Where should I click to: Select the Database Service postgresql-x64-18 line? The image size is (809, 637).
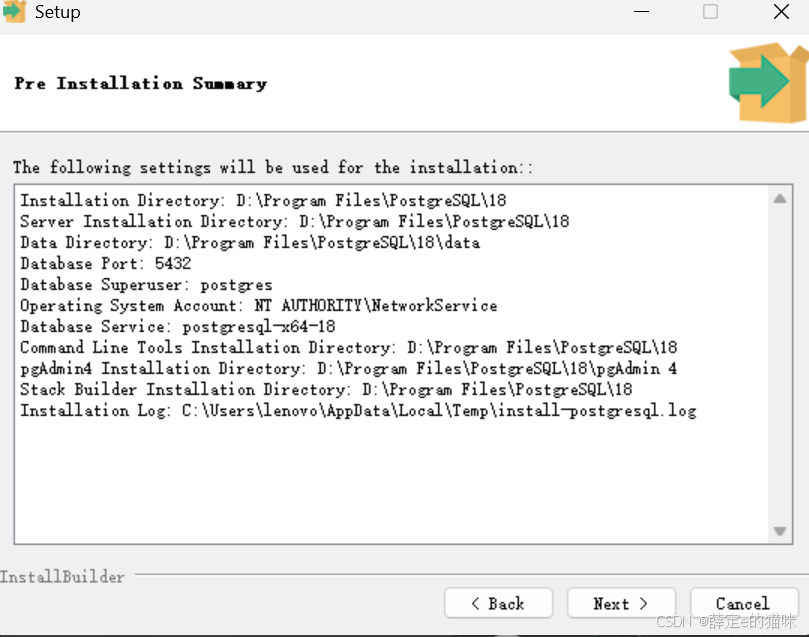point(178,326)
